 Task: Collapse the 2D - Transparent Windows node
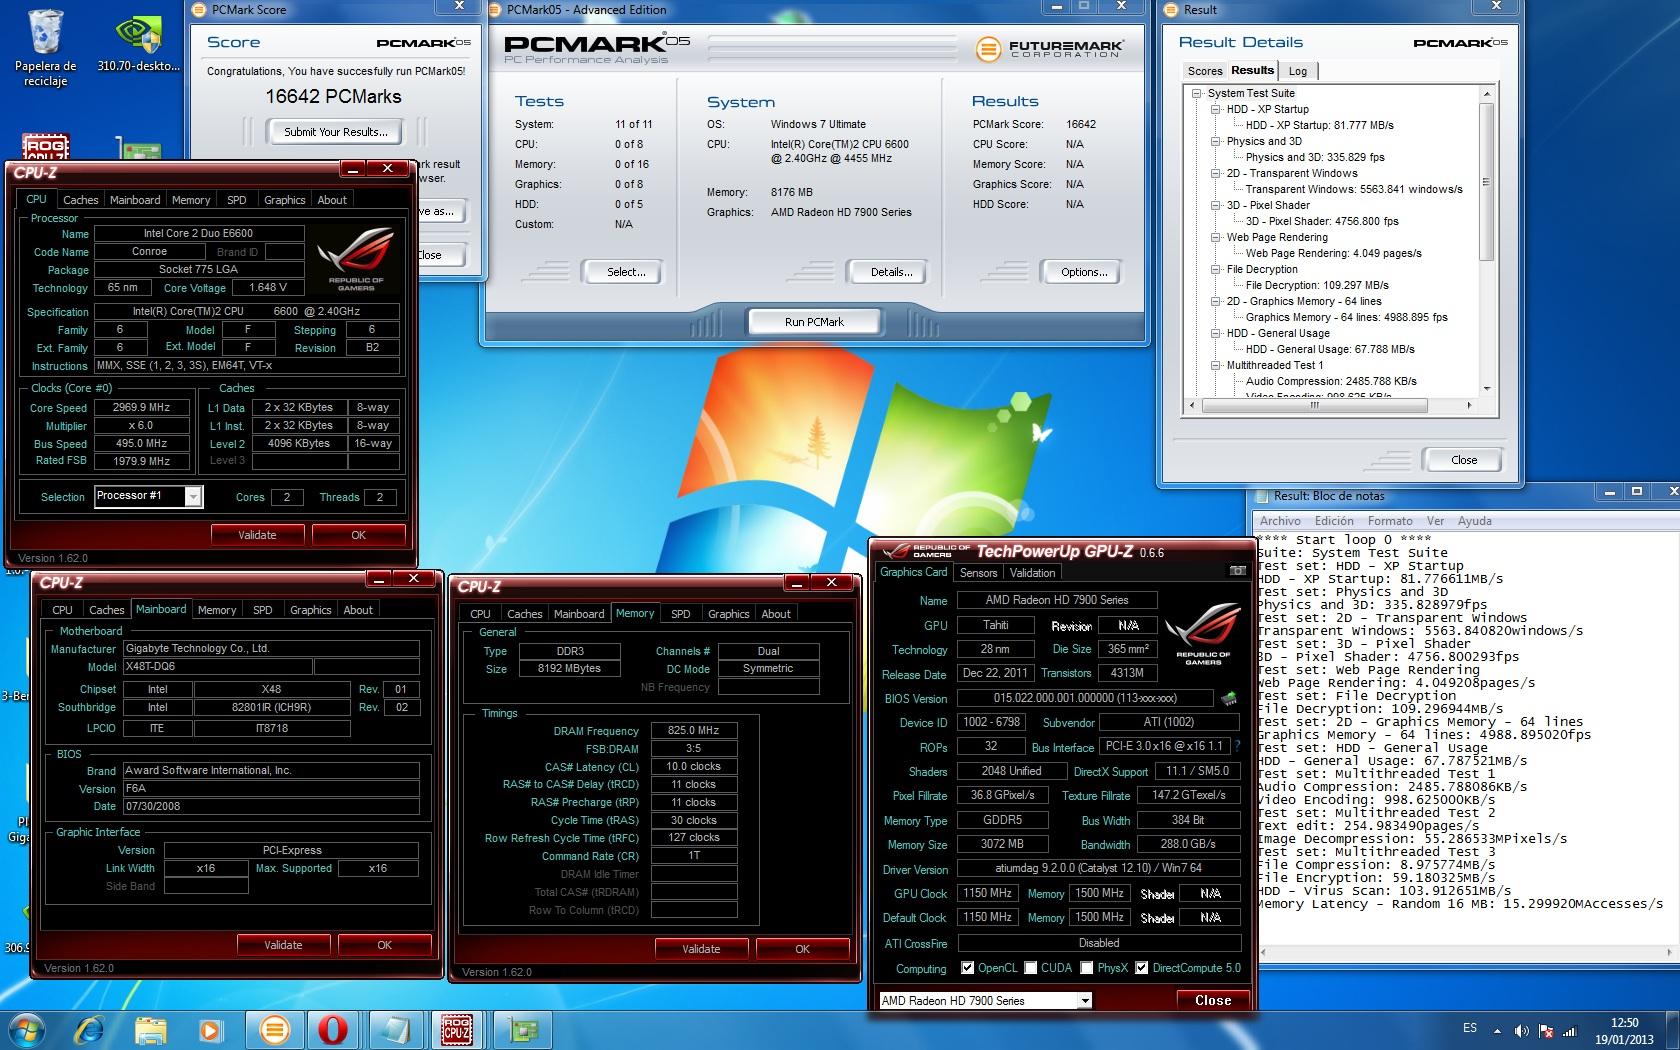click(1216, 173)
